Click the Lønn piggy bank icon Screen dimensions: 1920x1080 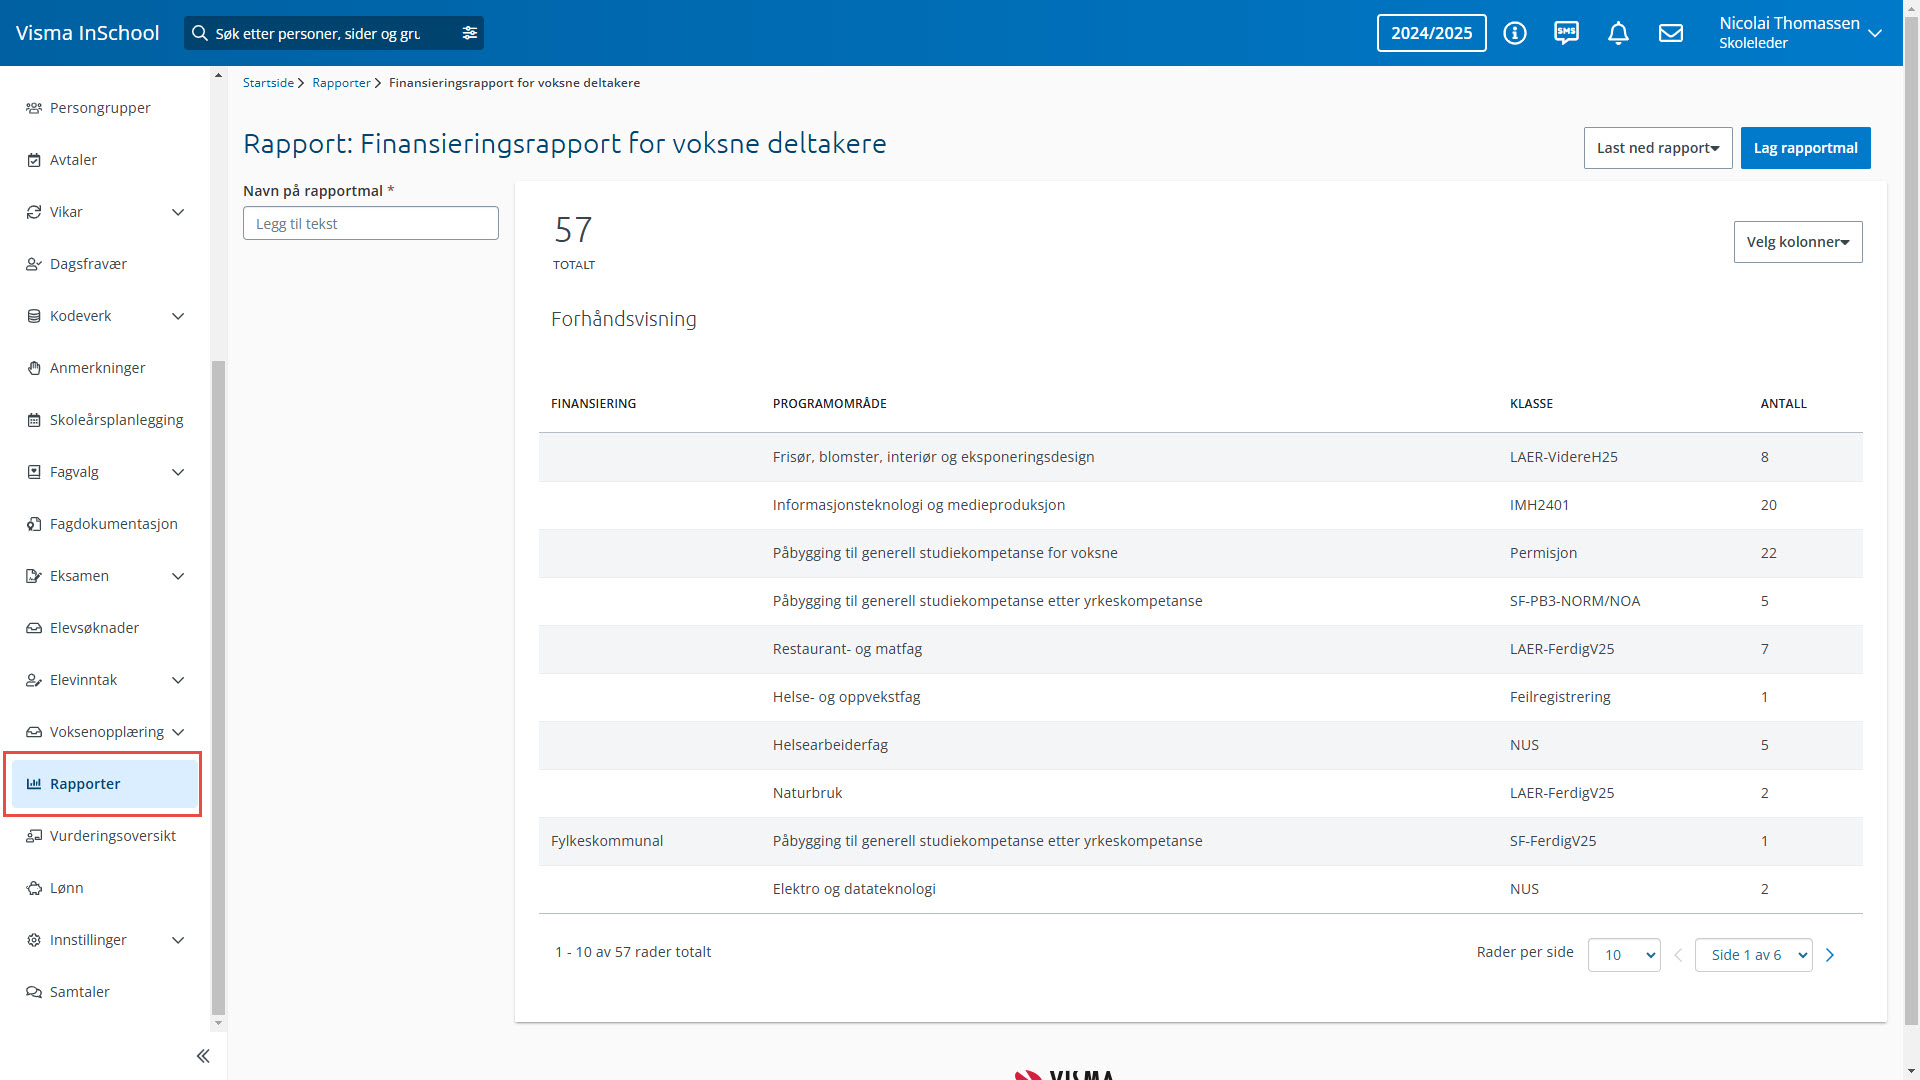(34, 888)
